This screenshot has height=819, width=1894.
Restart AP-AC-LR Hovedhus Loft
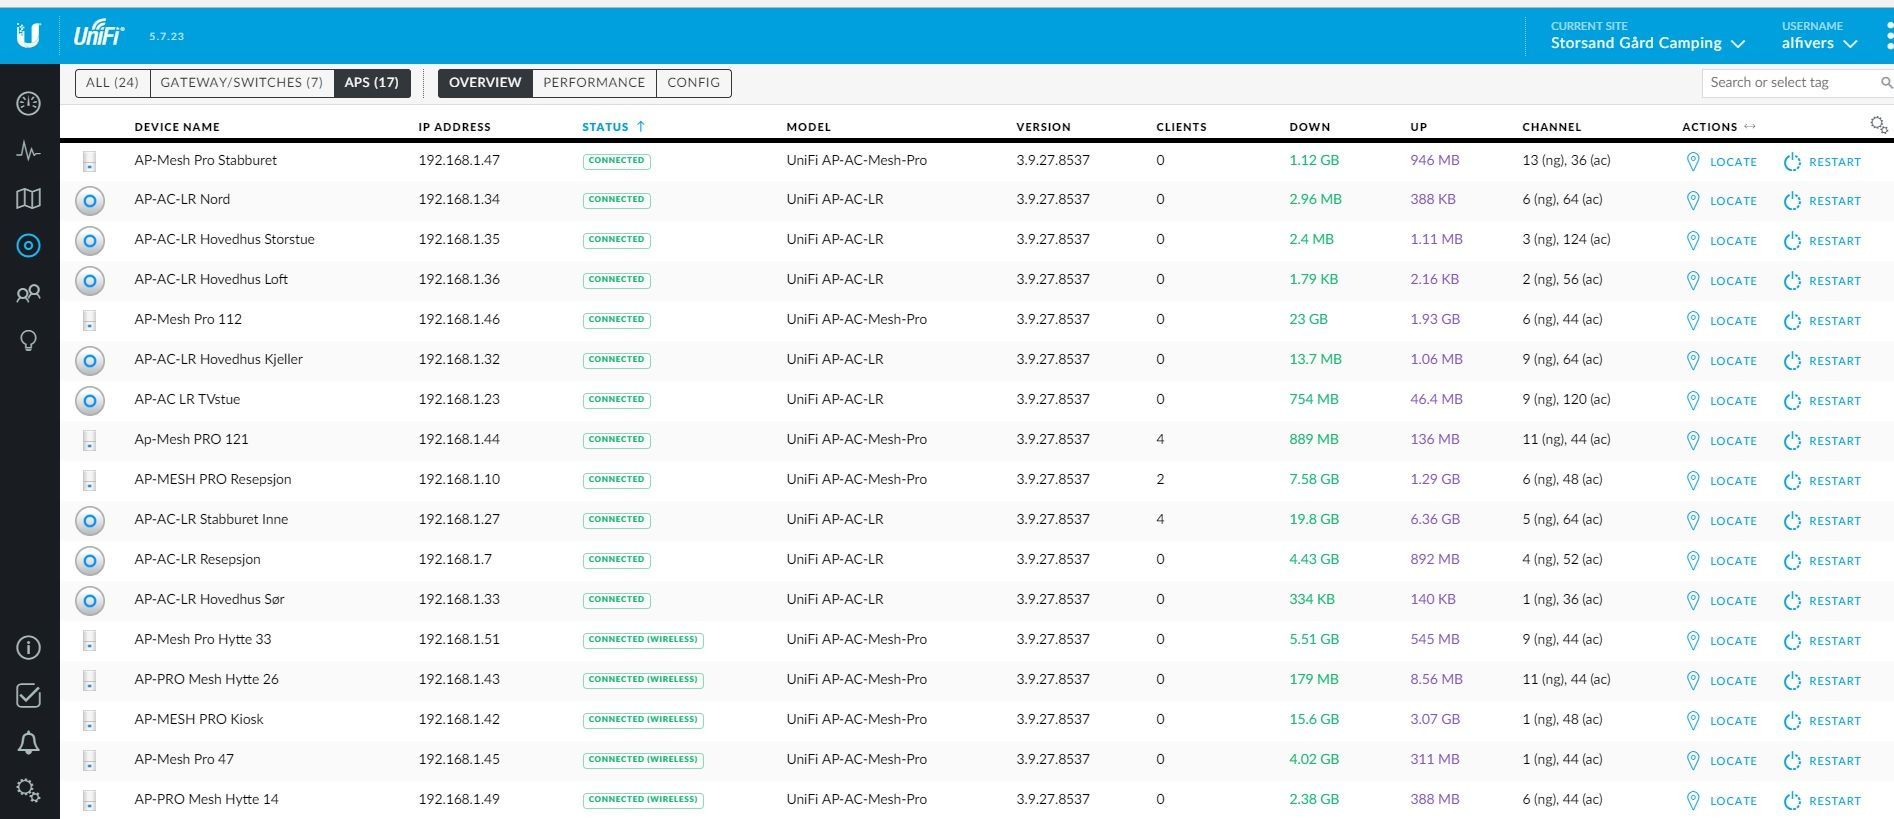click(1822, 281)
